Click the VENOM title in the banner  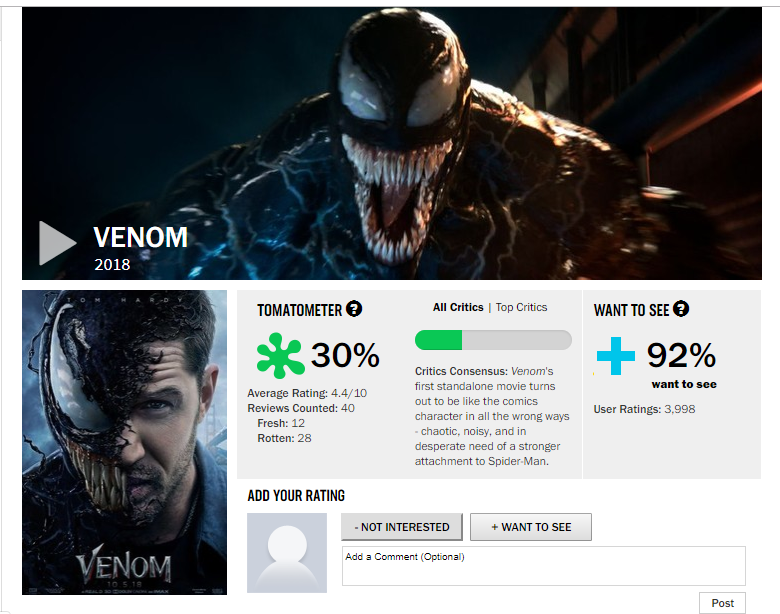pos(141,237)
